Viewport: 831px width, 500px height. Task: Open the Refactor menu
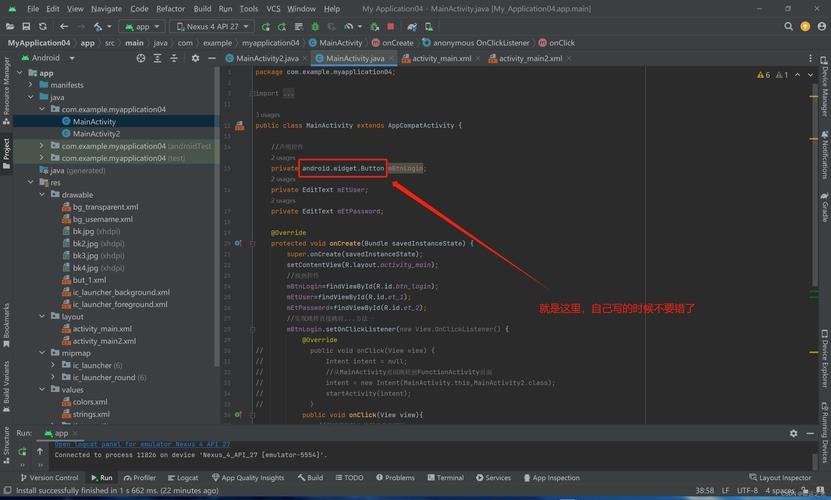(x=170, y=8)
